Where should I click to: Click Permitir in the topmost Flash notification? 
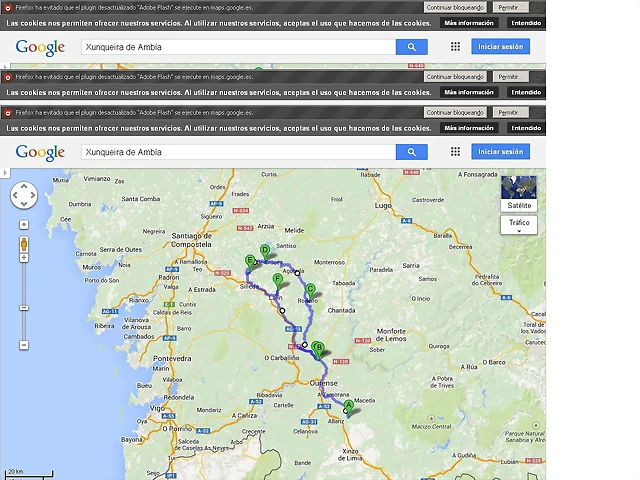[509, 7]
